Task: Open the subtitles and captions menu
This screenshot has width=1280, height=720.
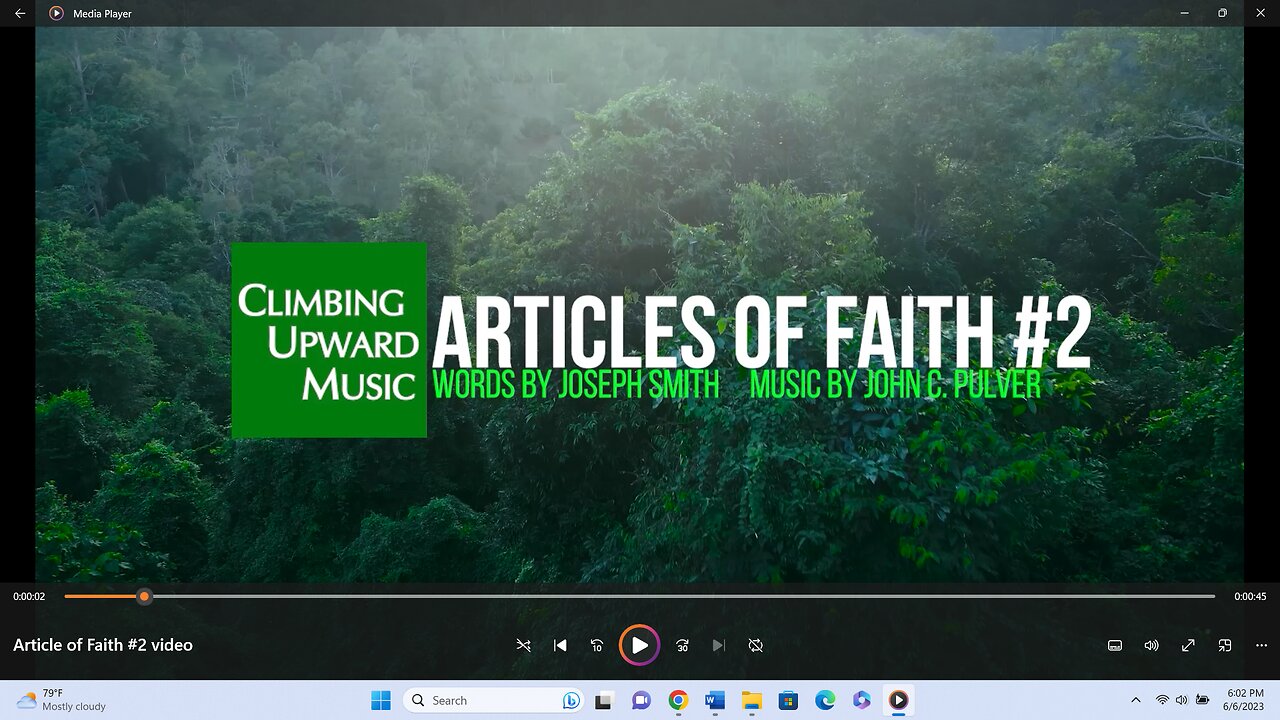Action: 1115,646
